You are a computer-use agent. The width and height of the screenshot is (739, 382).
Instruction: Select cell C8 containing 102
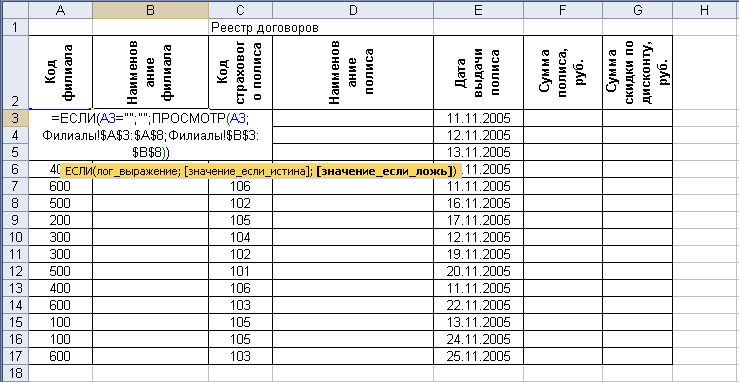coord(240,203)
